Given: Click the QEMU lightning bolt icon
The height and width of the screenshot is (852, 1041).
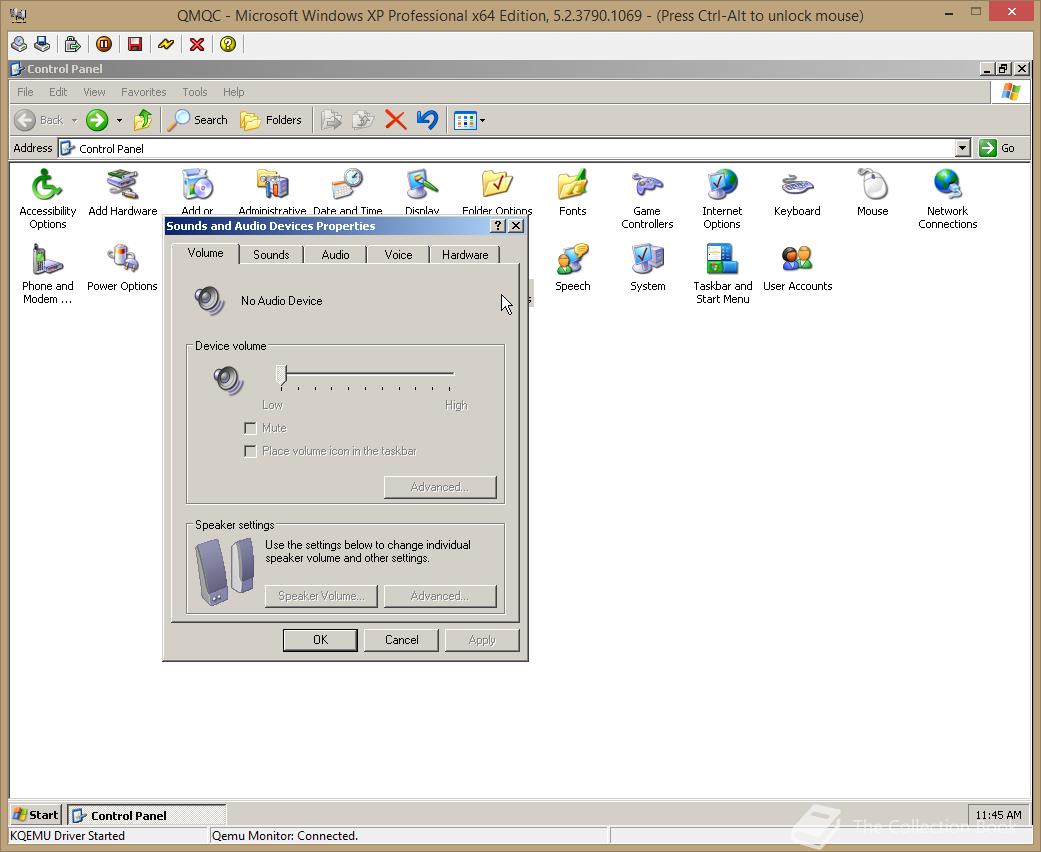Looking at the screenshot, I should click(x=166, y=44).
